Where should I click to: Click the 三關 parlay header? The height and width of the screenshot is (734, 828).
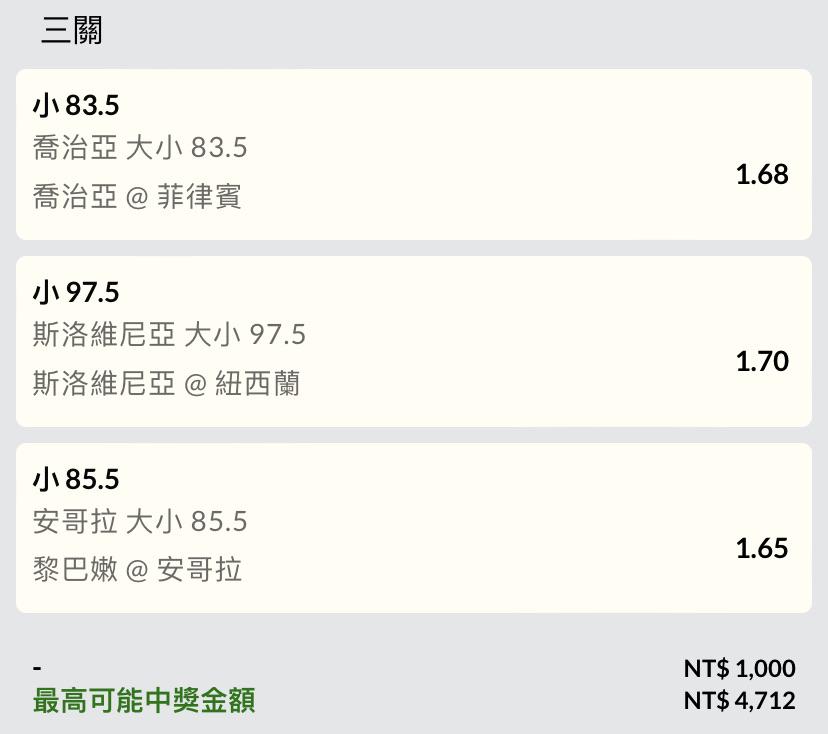(x=72, y=30)
